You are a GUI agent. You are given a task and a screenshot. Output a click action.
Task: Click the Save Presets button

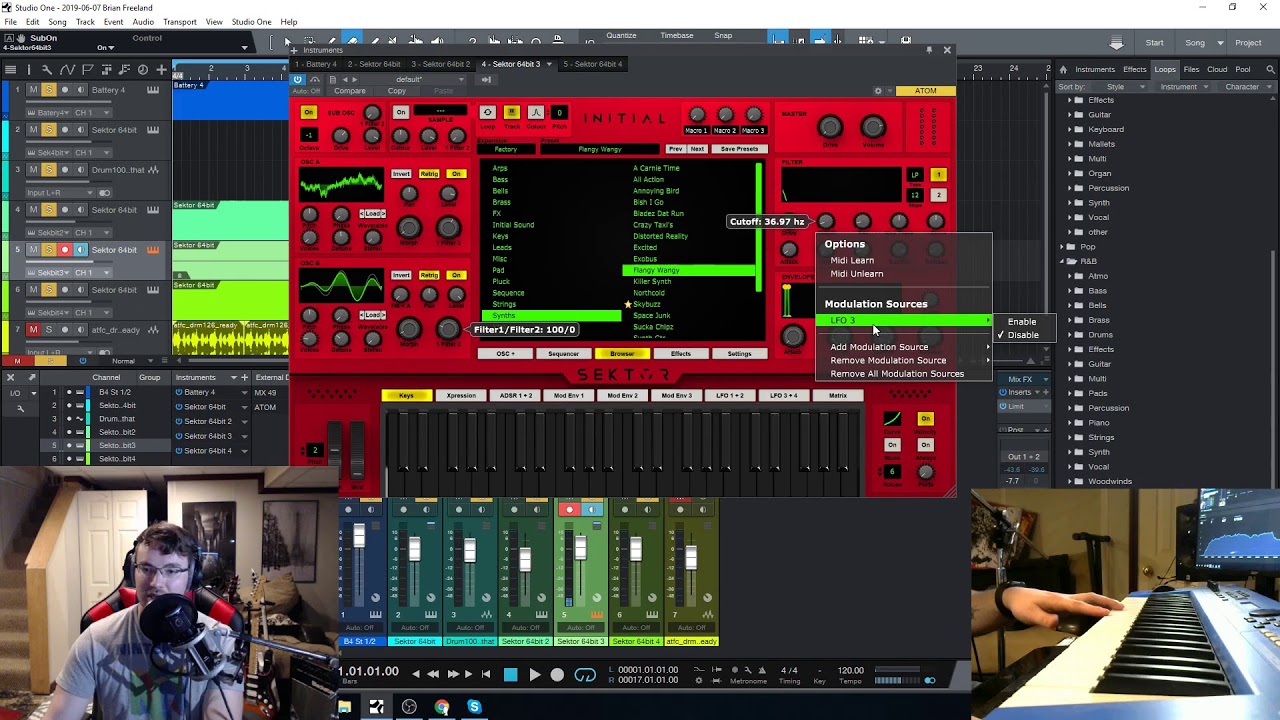tap(739, 149)
